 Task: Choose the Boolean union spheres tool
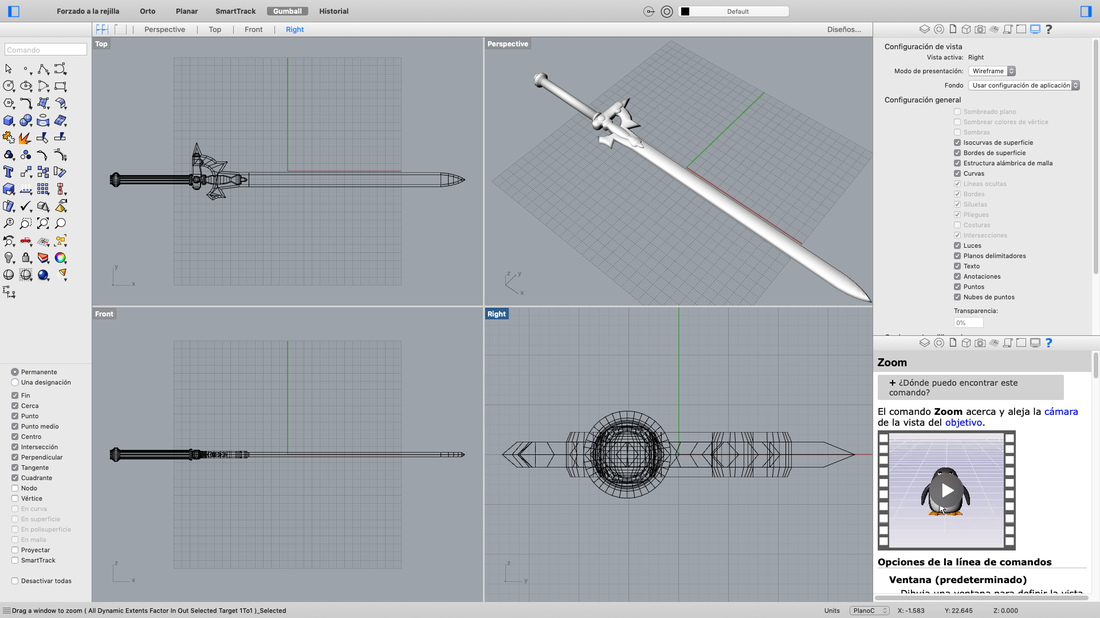pyautogui.click(x=26, y=121)
